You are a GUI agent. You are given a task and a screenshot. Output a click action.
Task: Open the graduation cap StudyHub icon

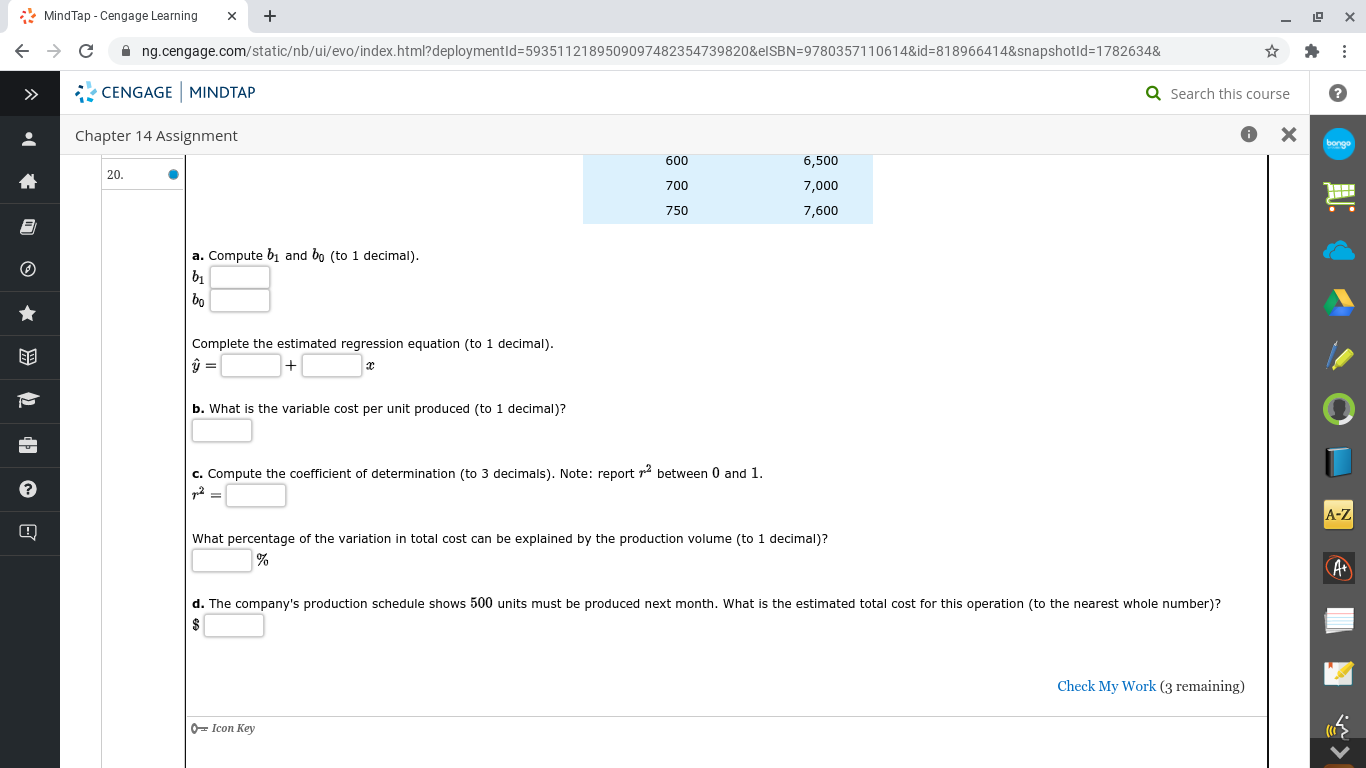click(x=30, y=401)
